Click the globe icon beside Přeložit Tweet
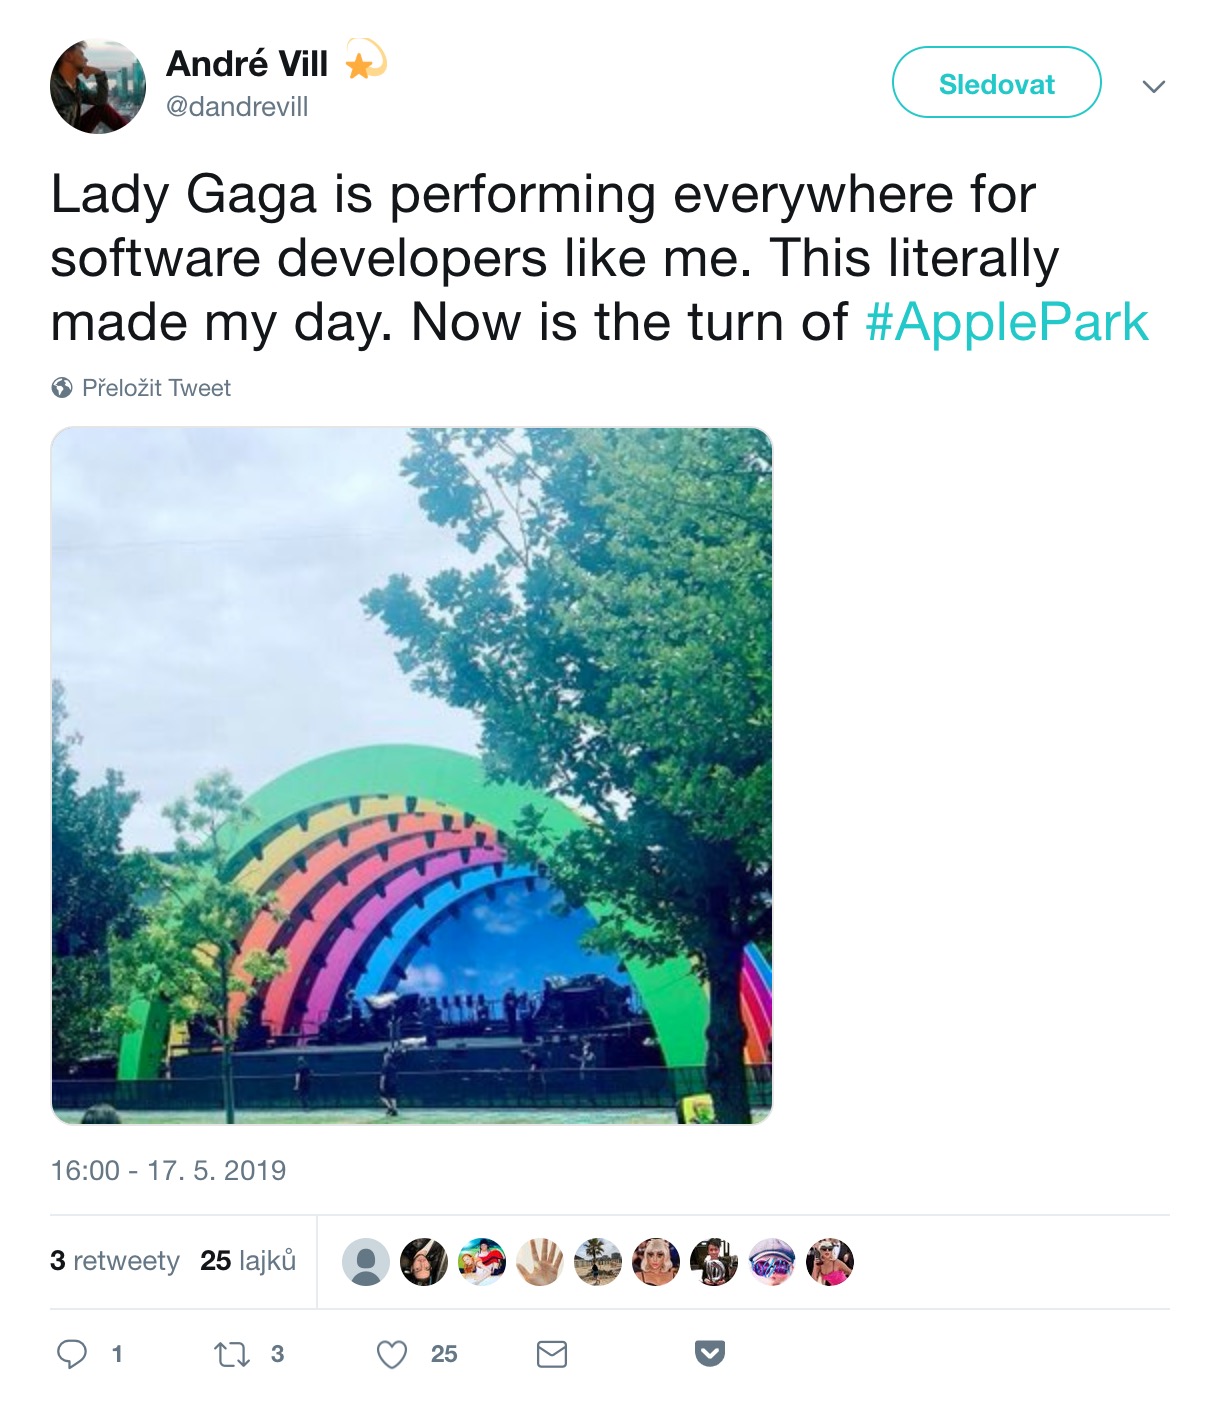The height and width of the screenshot is (1408, 1218). (62, 387)
